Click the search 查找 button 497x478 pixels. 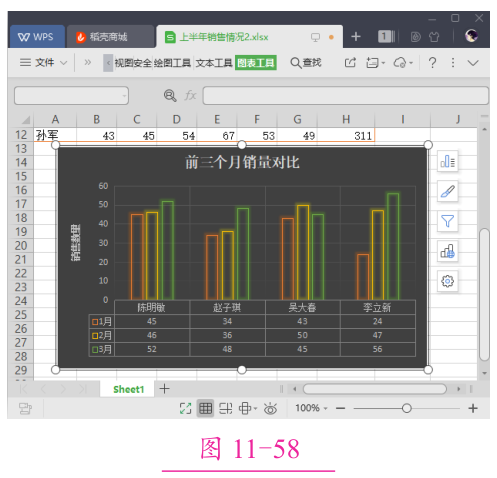(x=306, y=63)
